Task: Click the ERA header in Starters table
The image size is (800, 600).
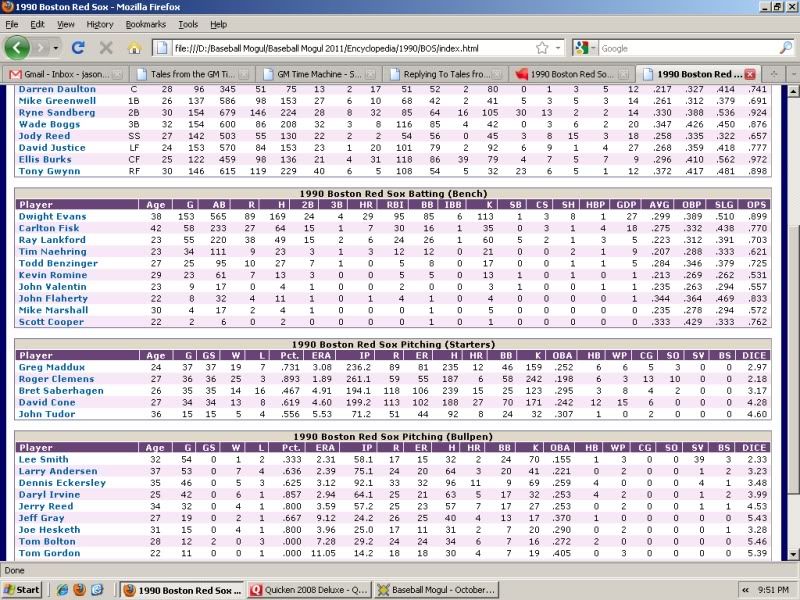Action: coord(321,355)
